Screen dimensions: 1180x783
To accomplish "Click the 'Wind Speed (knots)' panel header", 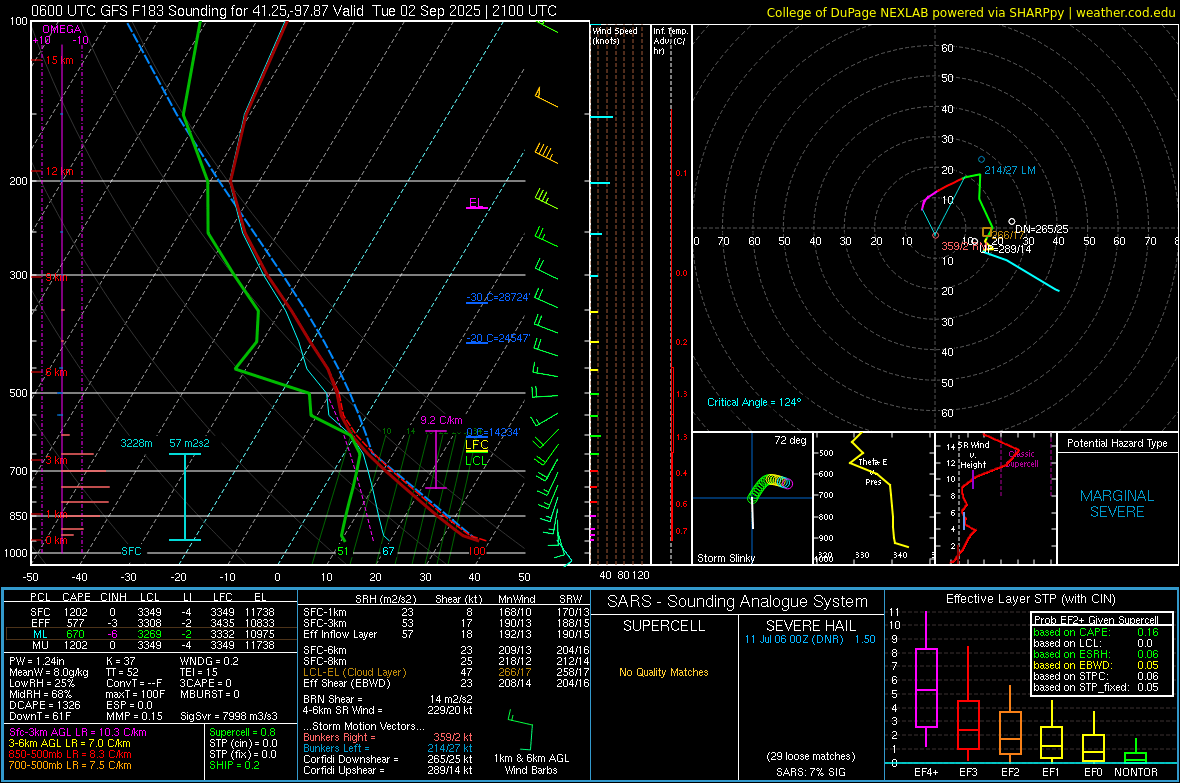I will click(x=615, y=35).
